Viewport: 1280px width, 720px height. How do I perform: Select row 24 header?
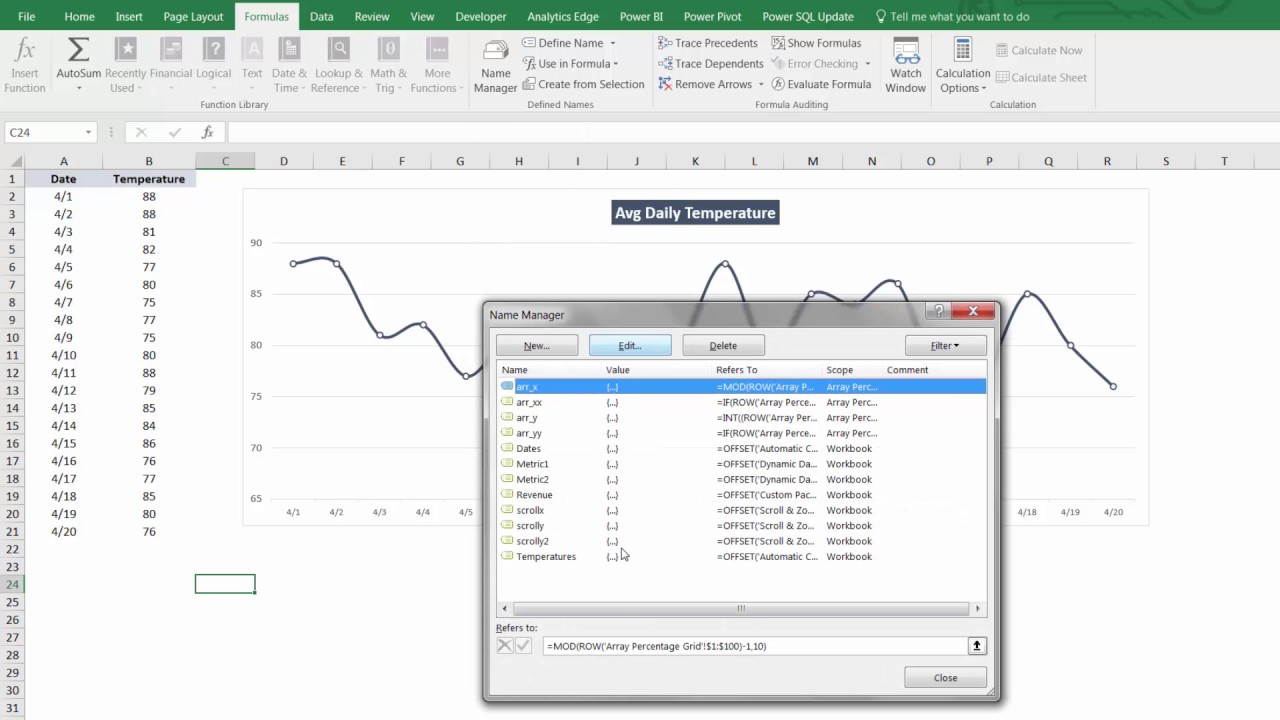12,584
